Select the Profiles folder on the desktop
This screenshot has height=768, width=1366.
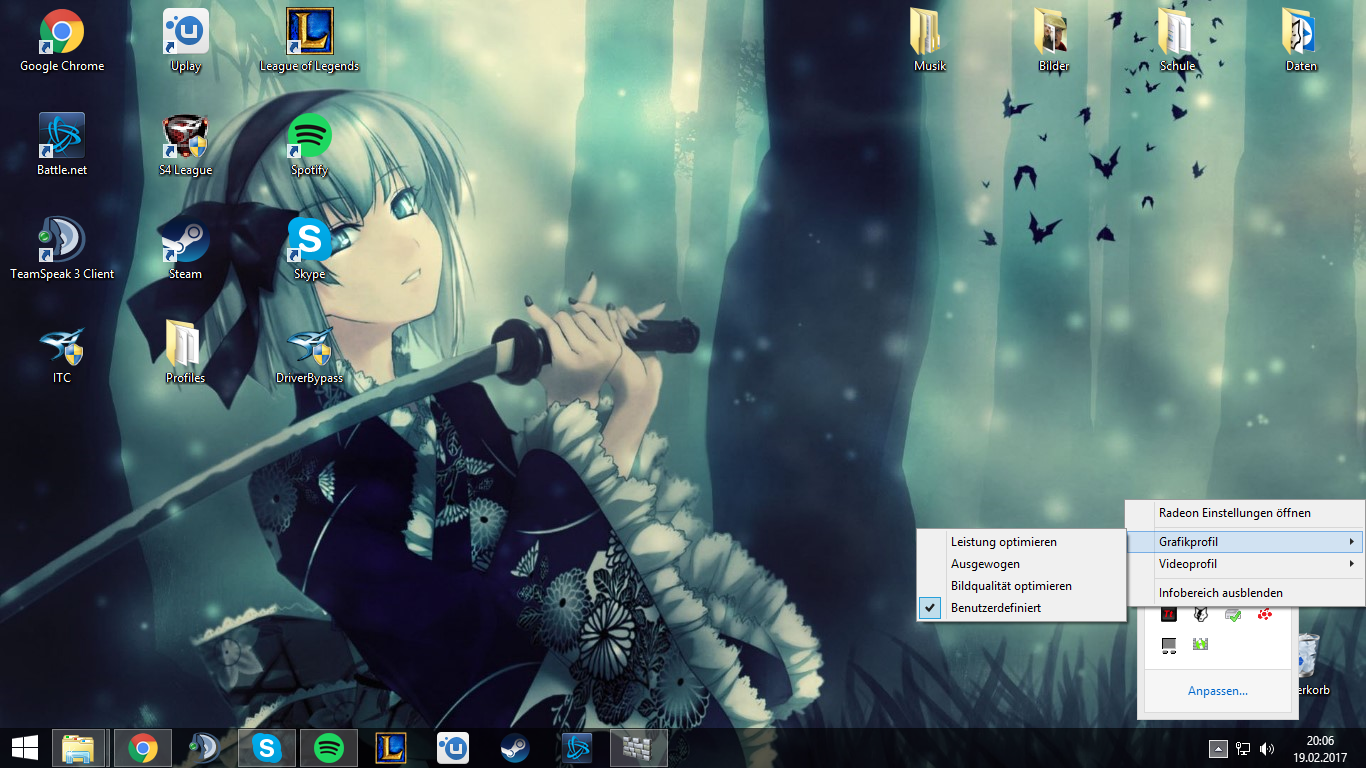[x=186, y=352]
